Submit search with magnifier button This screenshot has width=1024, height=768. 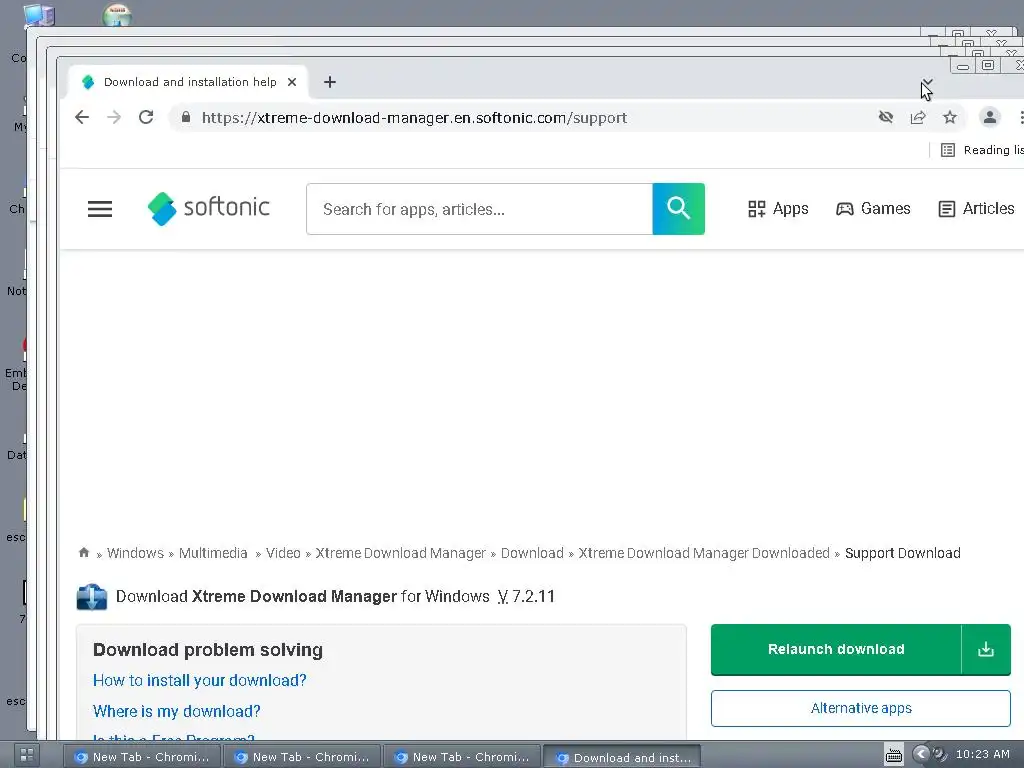pos(678,209)
